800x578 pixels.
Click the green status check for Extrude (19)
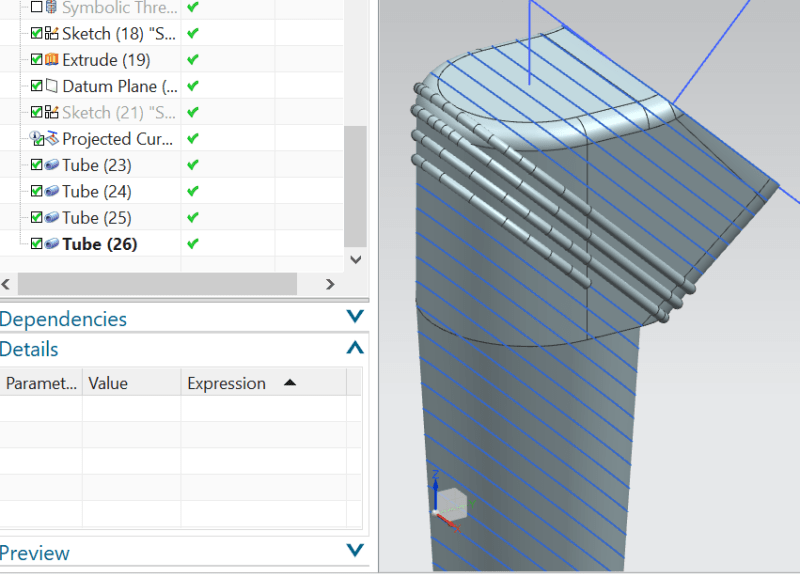(192, 60)
